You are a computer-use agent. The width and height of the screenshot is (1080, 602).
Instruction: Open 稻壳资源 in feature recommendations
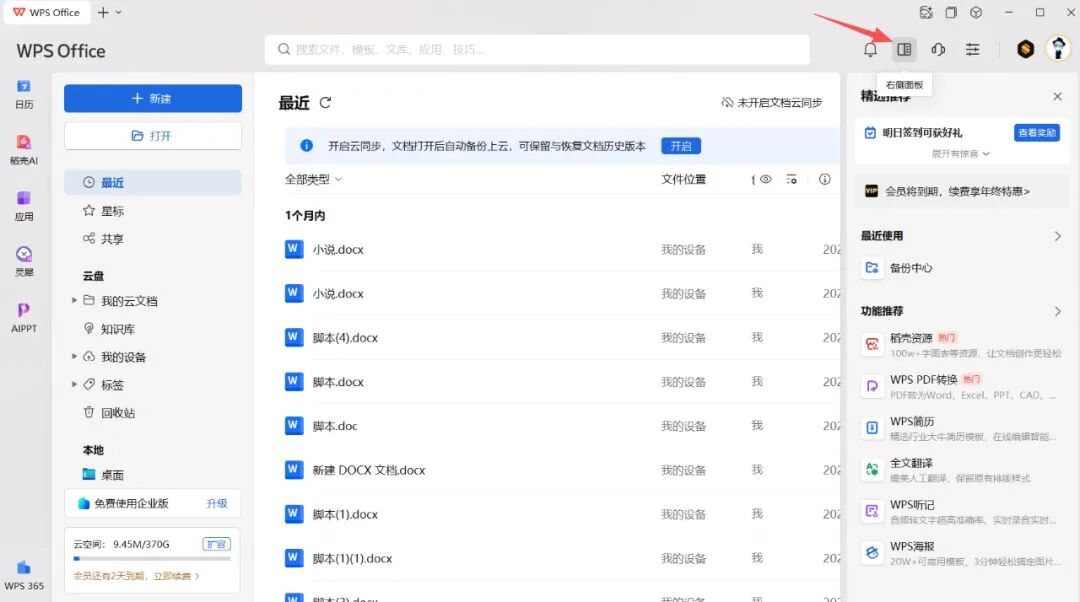point(962,345)
